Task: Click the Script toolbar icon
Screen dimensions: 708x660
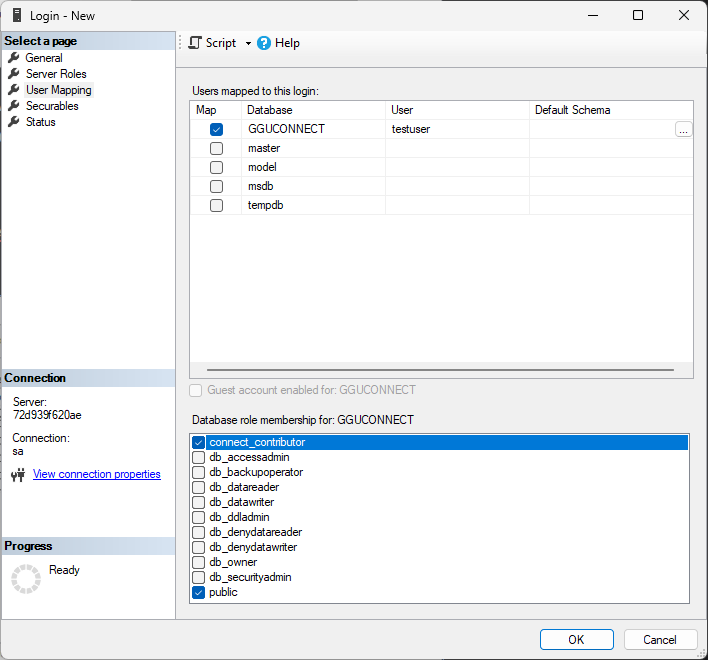Action: 196,43
